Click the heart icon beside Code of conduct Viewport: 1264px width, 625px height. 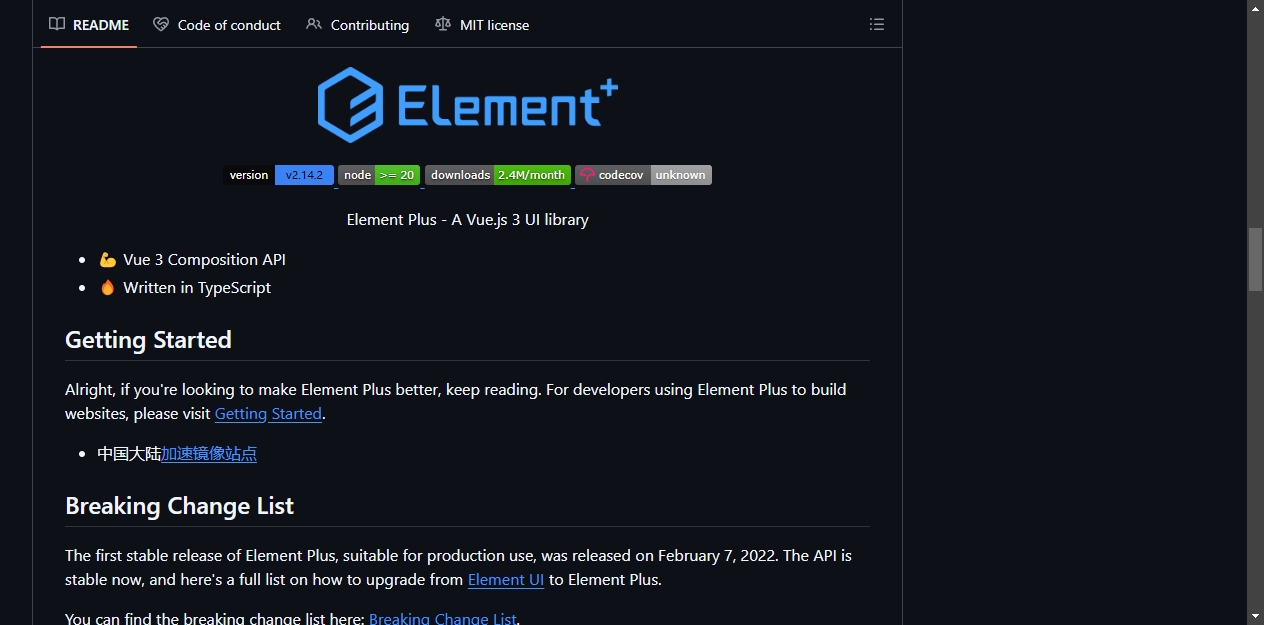coord(161,25)
